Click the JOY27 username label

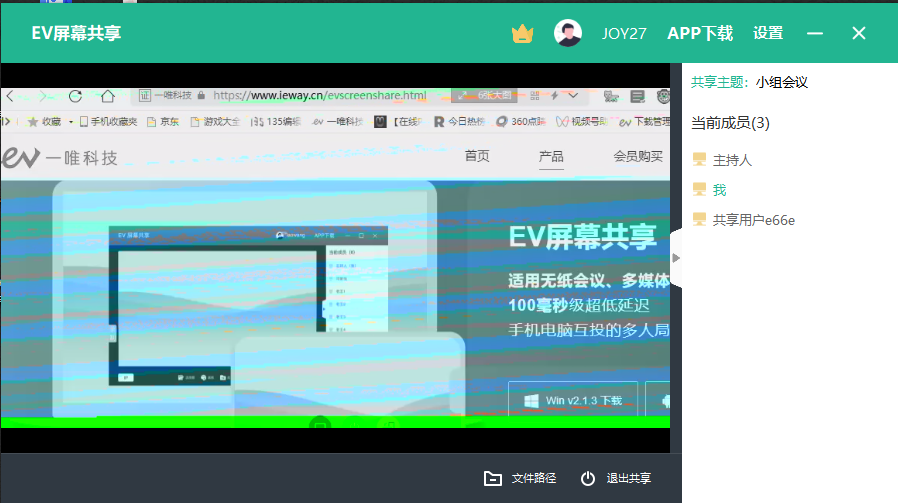coord(624,33)
